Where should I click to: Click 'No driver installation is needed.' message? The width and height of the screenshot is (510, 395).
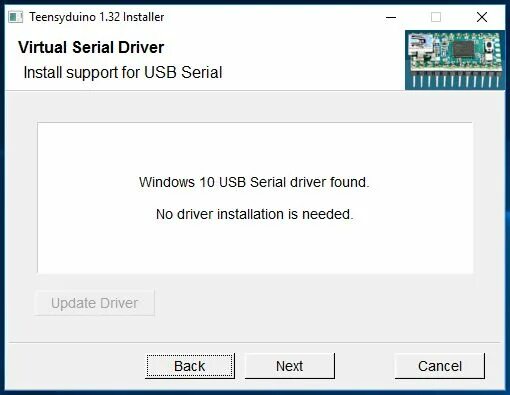coord(254,214)
